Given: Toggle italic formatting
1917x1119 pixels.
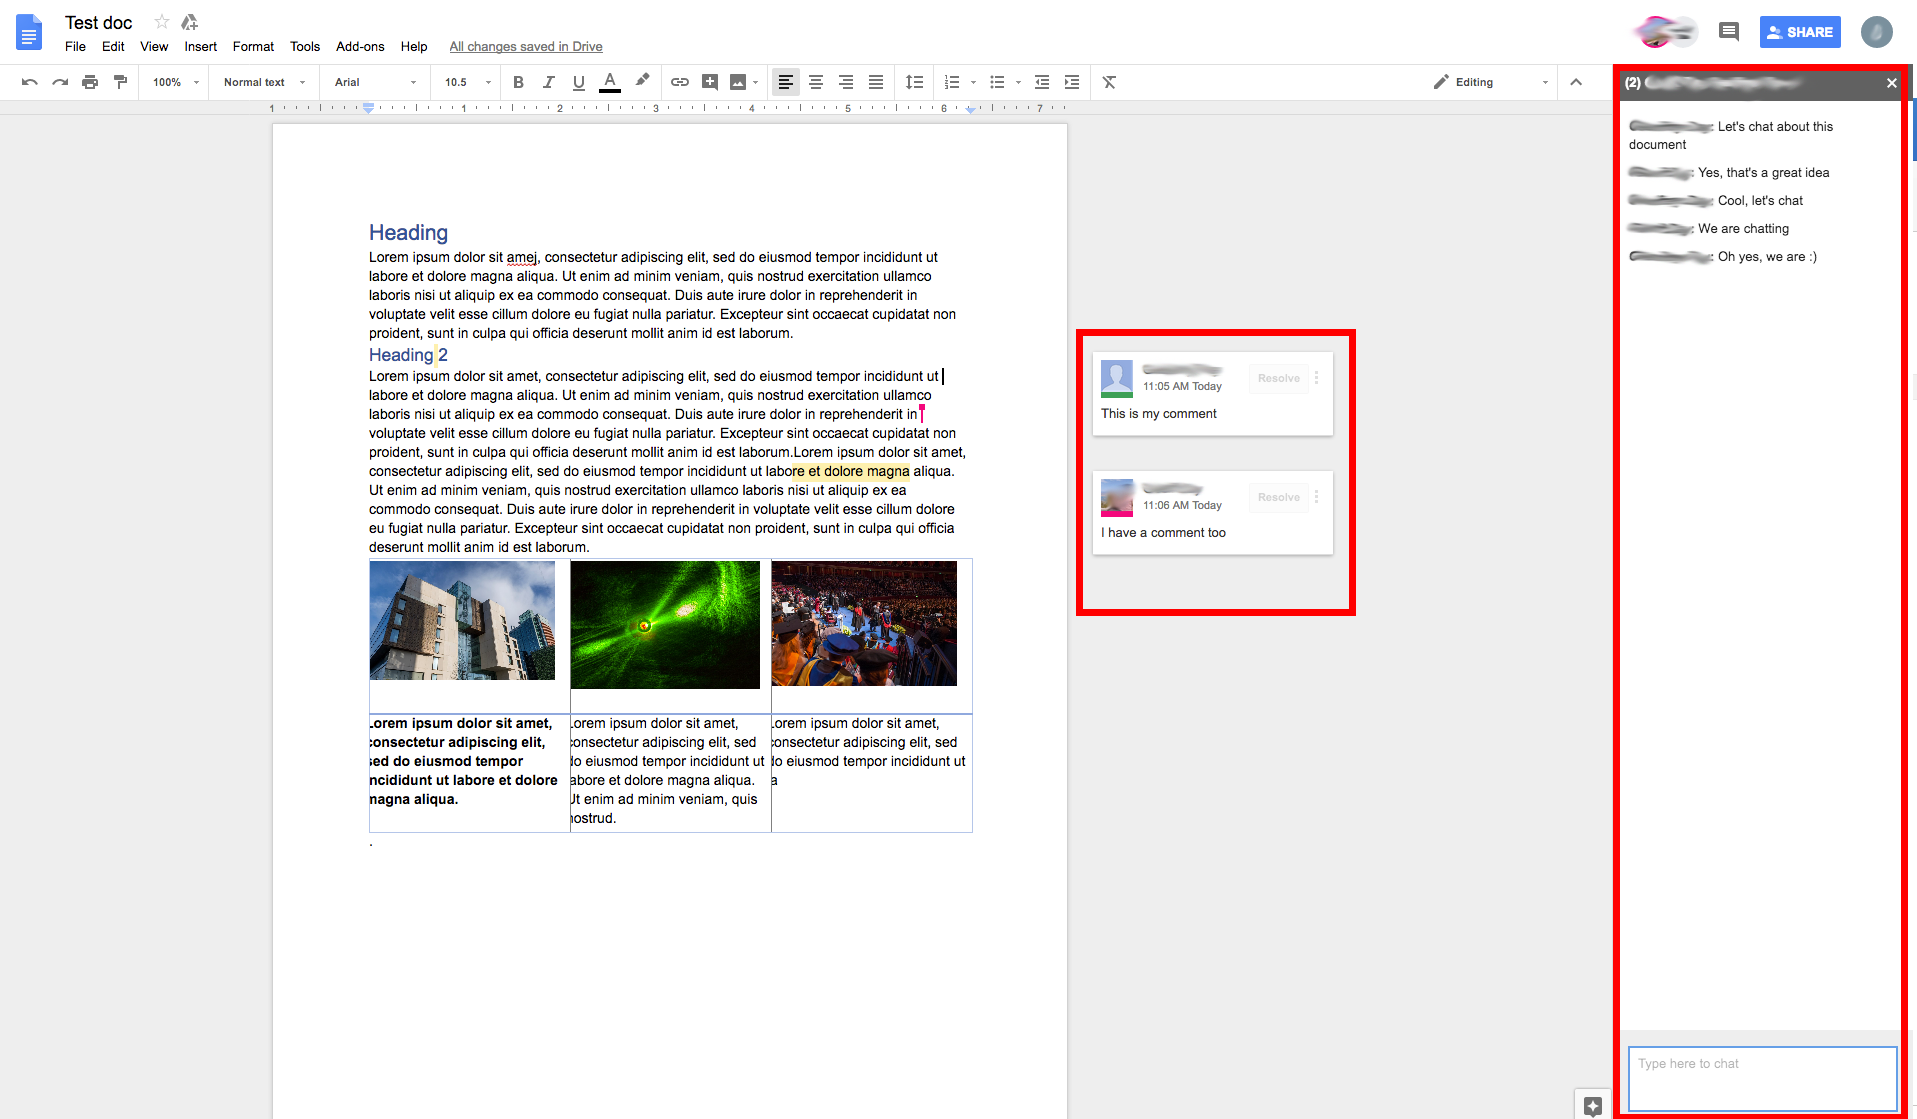Looking at the screenshot, I should (x=548, y=82).
